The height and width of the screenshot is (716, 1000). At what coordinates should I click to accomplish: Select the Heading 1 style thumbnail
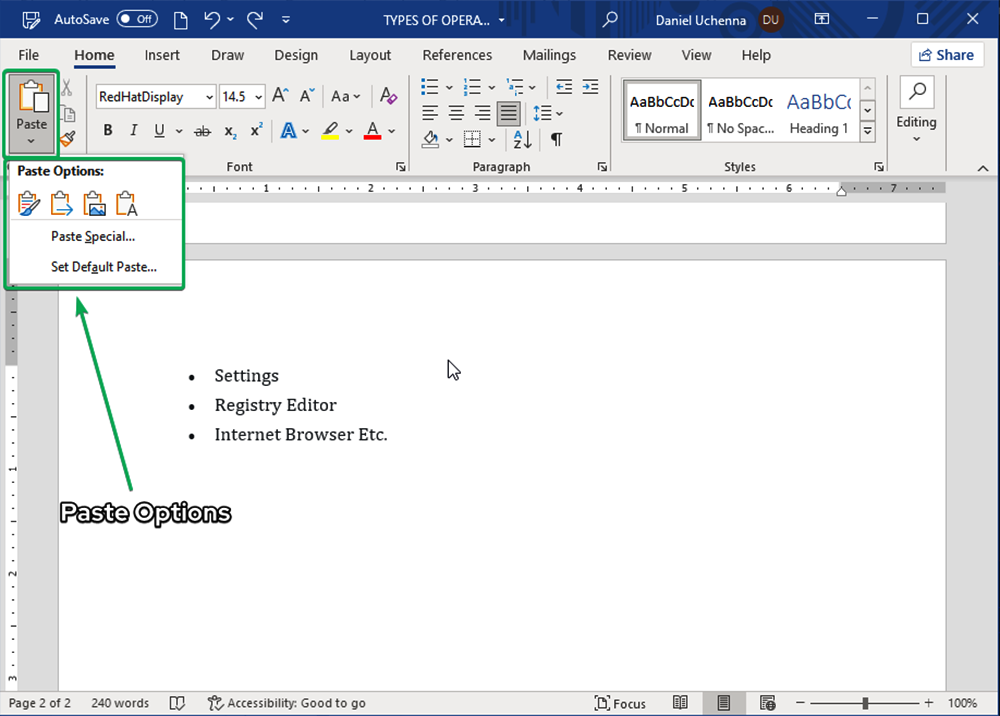(818, 112)
